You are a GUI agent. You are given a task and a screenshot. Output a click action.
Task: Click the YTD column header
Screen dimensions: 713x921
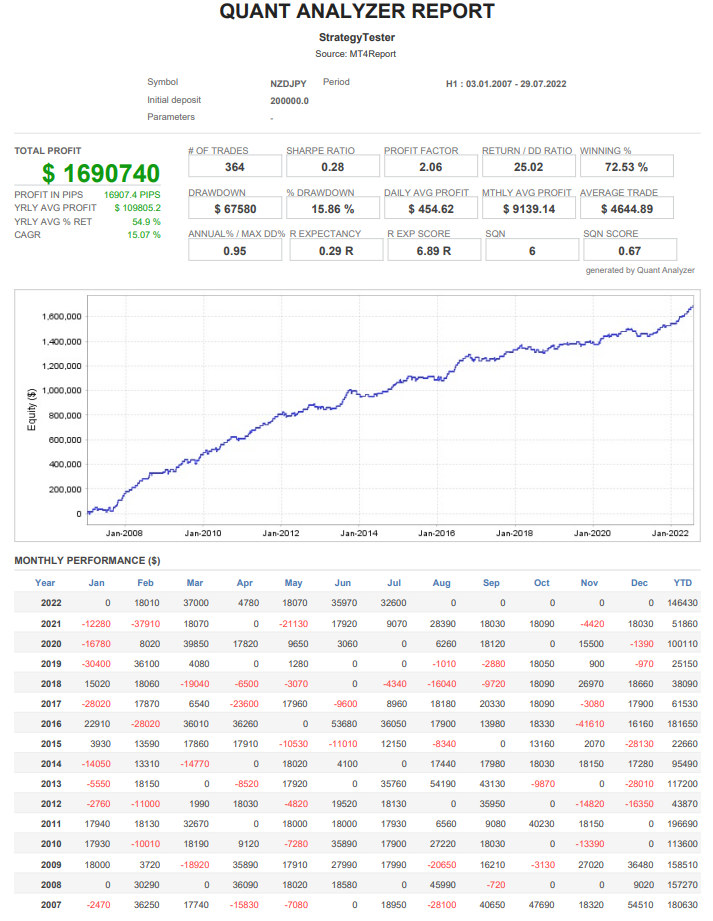pos(683,583)
